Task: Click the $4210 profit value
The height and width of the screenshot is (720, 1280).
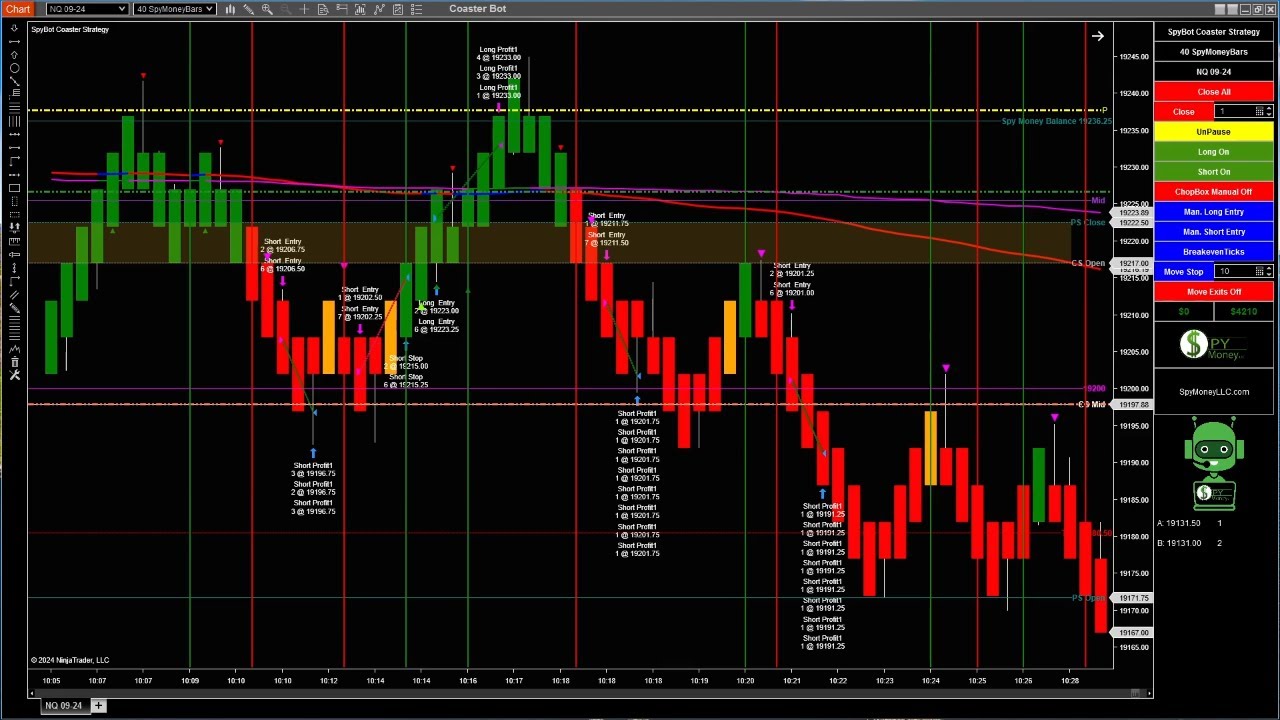Action: [x=1243, y=311]
